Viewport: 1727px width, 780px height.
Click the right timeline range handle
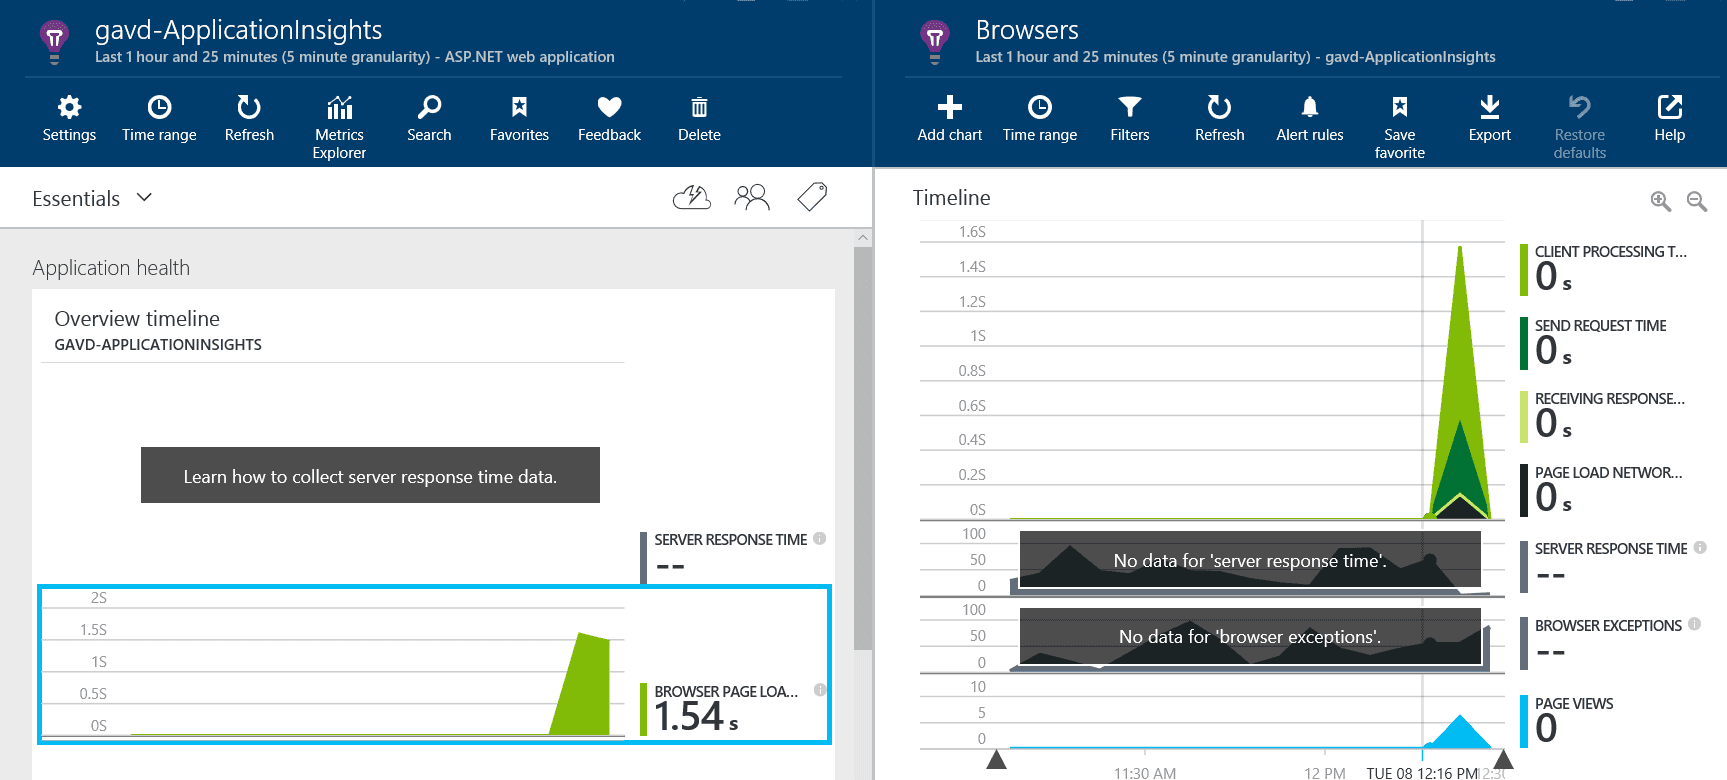[x=1503, y=761]
